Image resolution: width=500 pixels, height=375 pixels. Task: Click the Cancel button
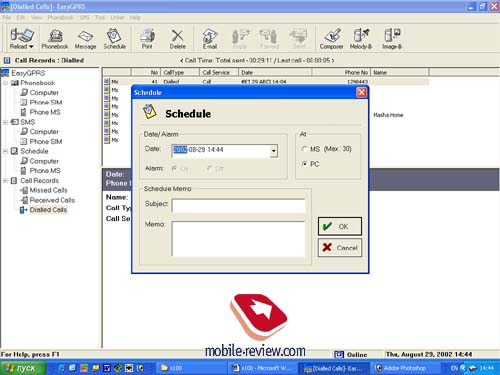340,247
